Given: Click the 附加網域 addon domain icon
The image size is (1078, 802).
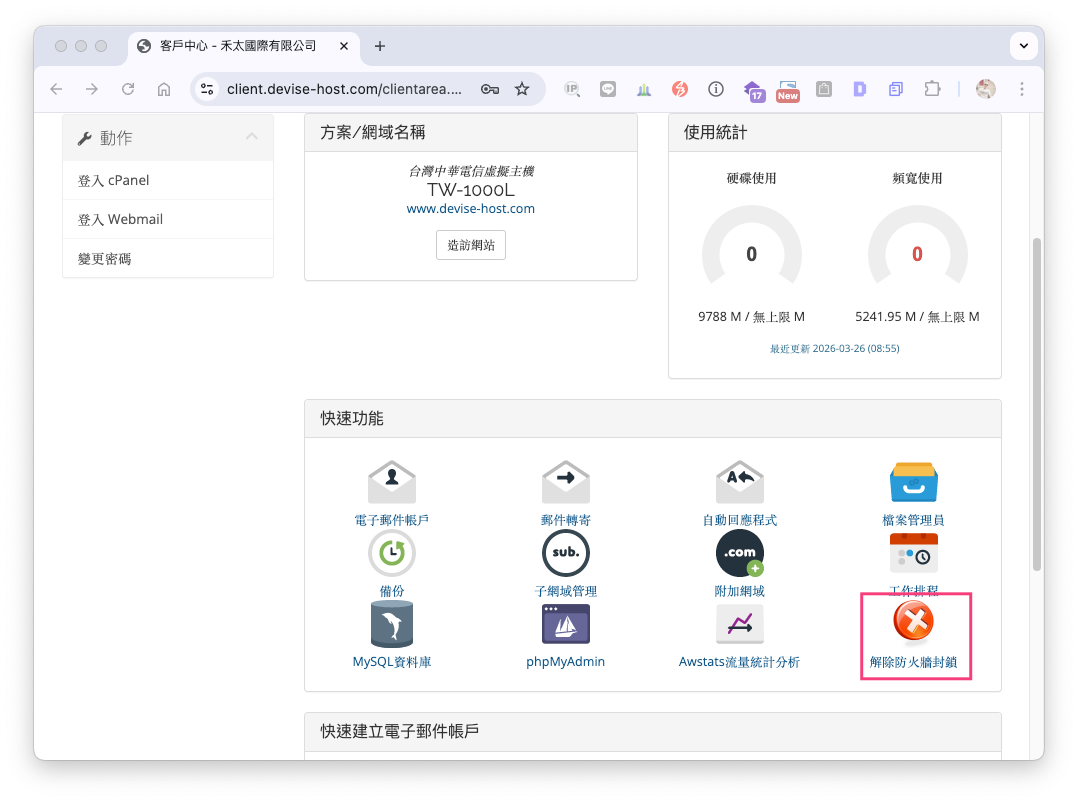Looking at the screenshot, I should coord(739,554).
